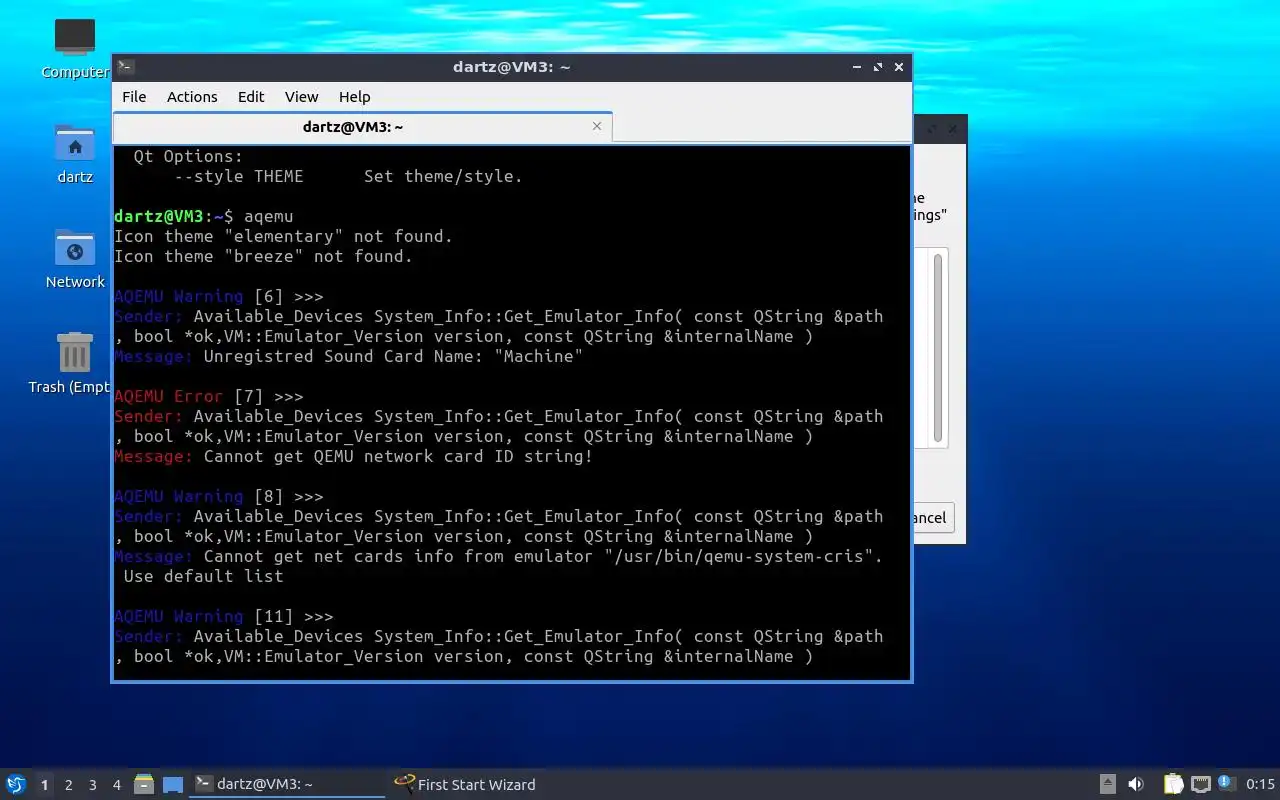This screenshot has height=800, width=1280.
Task: Switch to workspace 3 in pager
Action: [x=92, y=785]
